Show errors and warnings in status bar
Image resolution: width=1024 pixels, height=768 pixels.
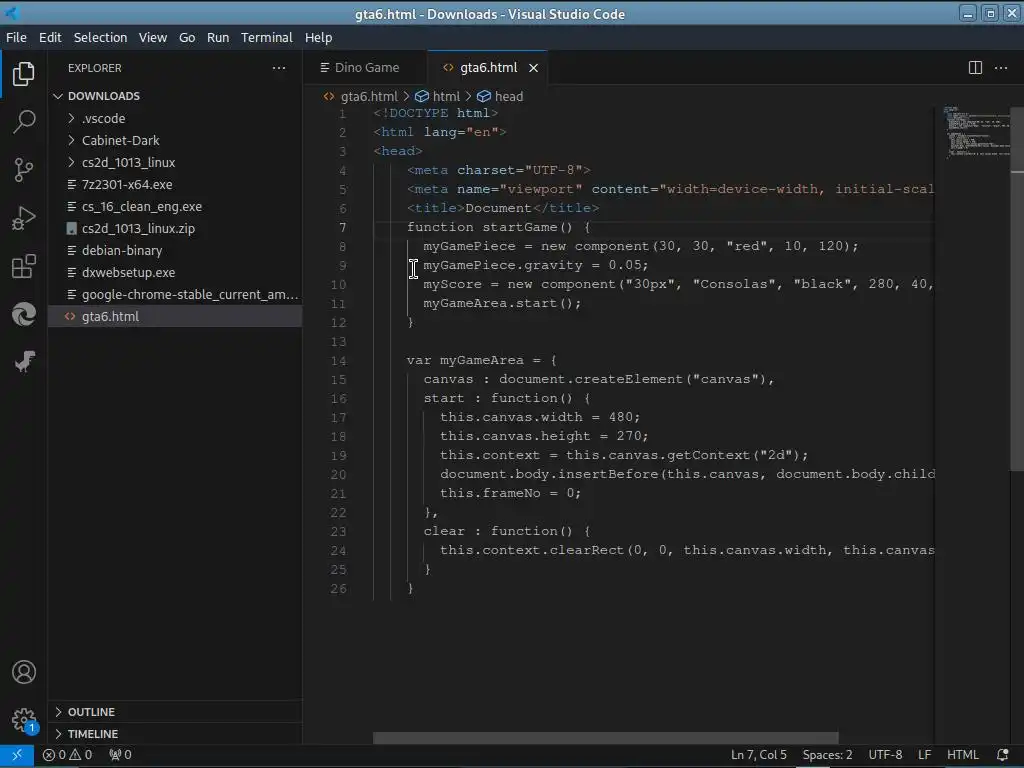67,755
